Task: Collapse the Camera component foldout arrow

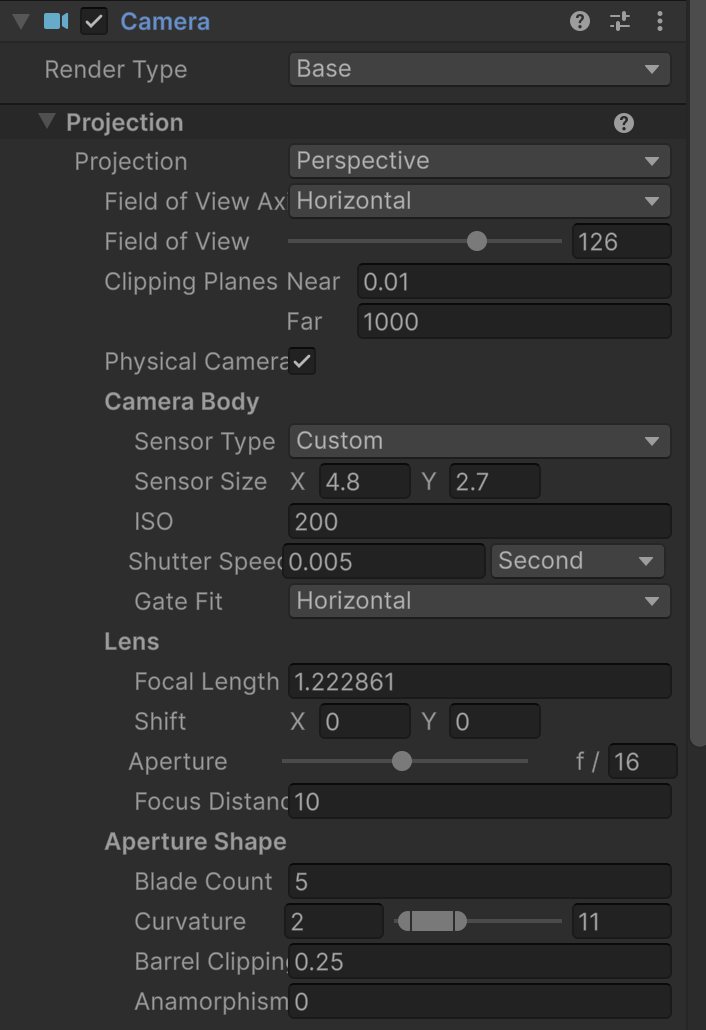Action: [21, 21]
